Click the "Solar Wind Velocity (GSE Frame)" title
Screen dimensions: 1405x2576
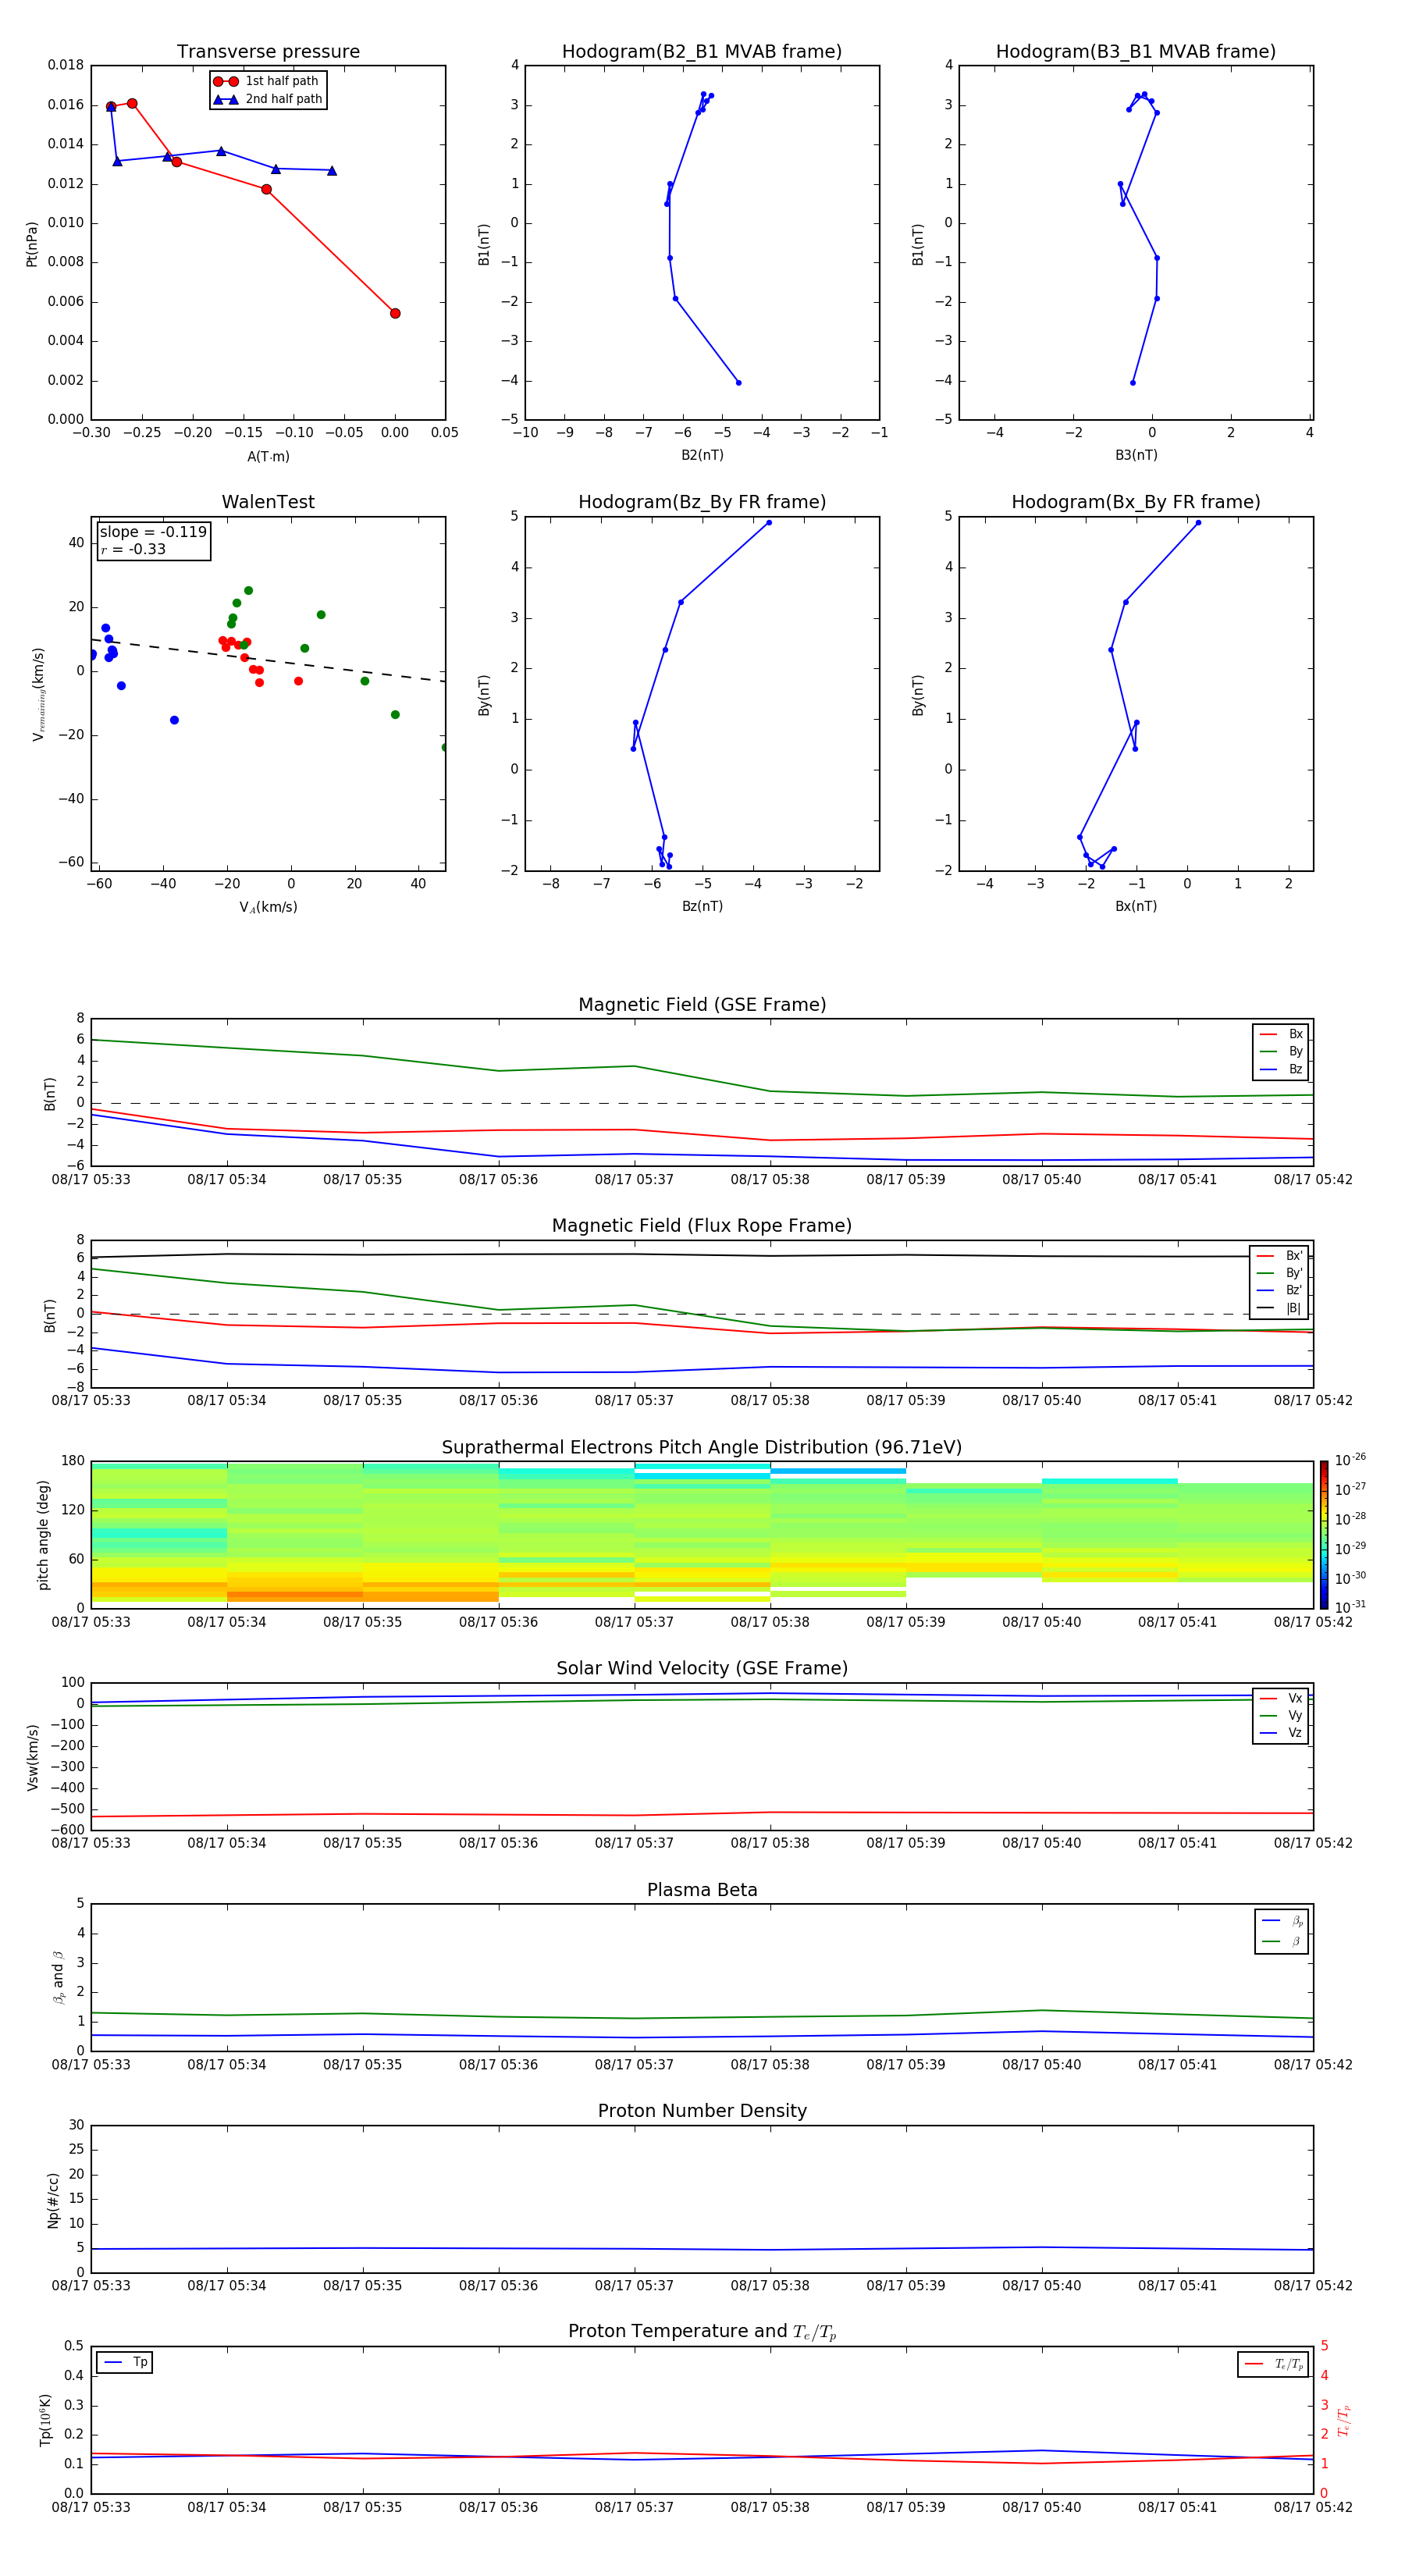(702, 1669)
